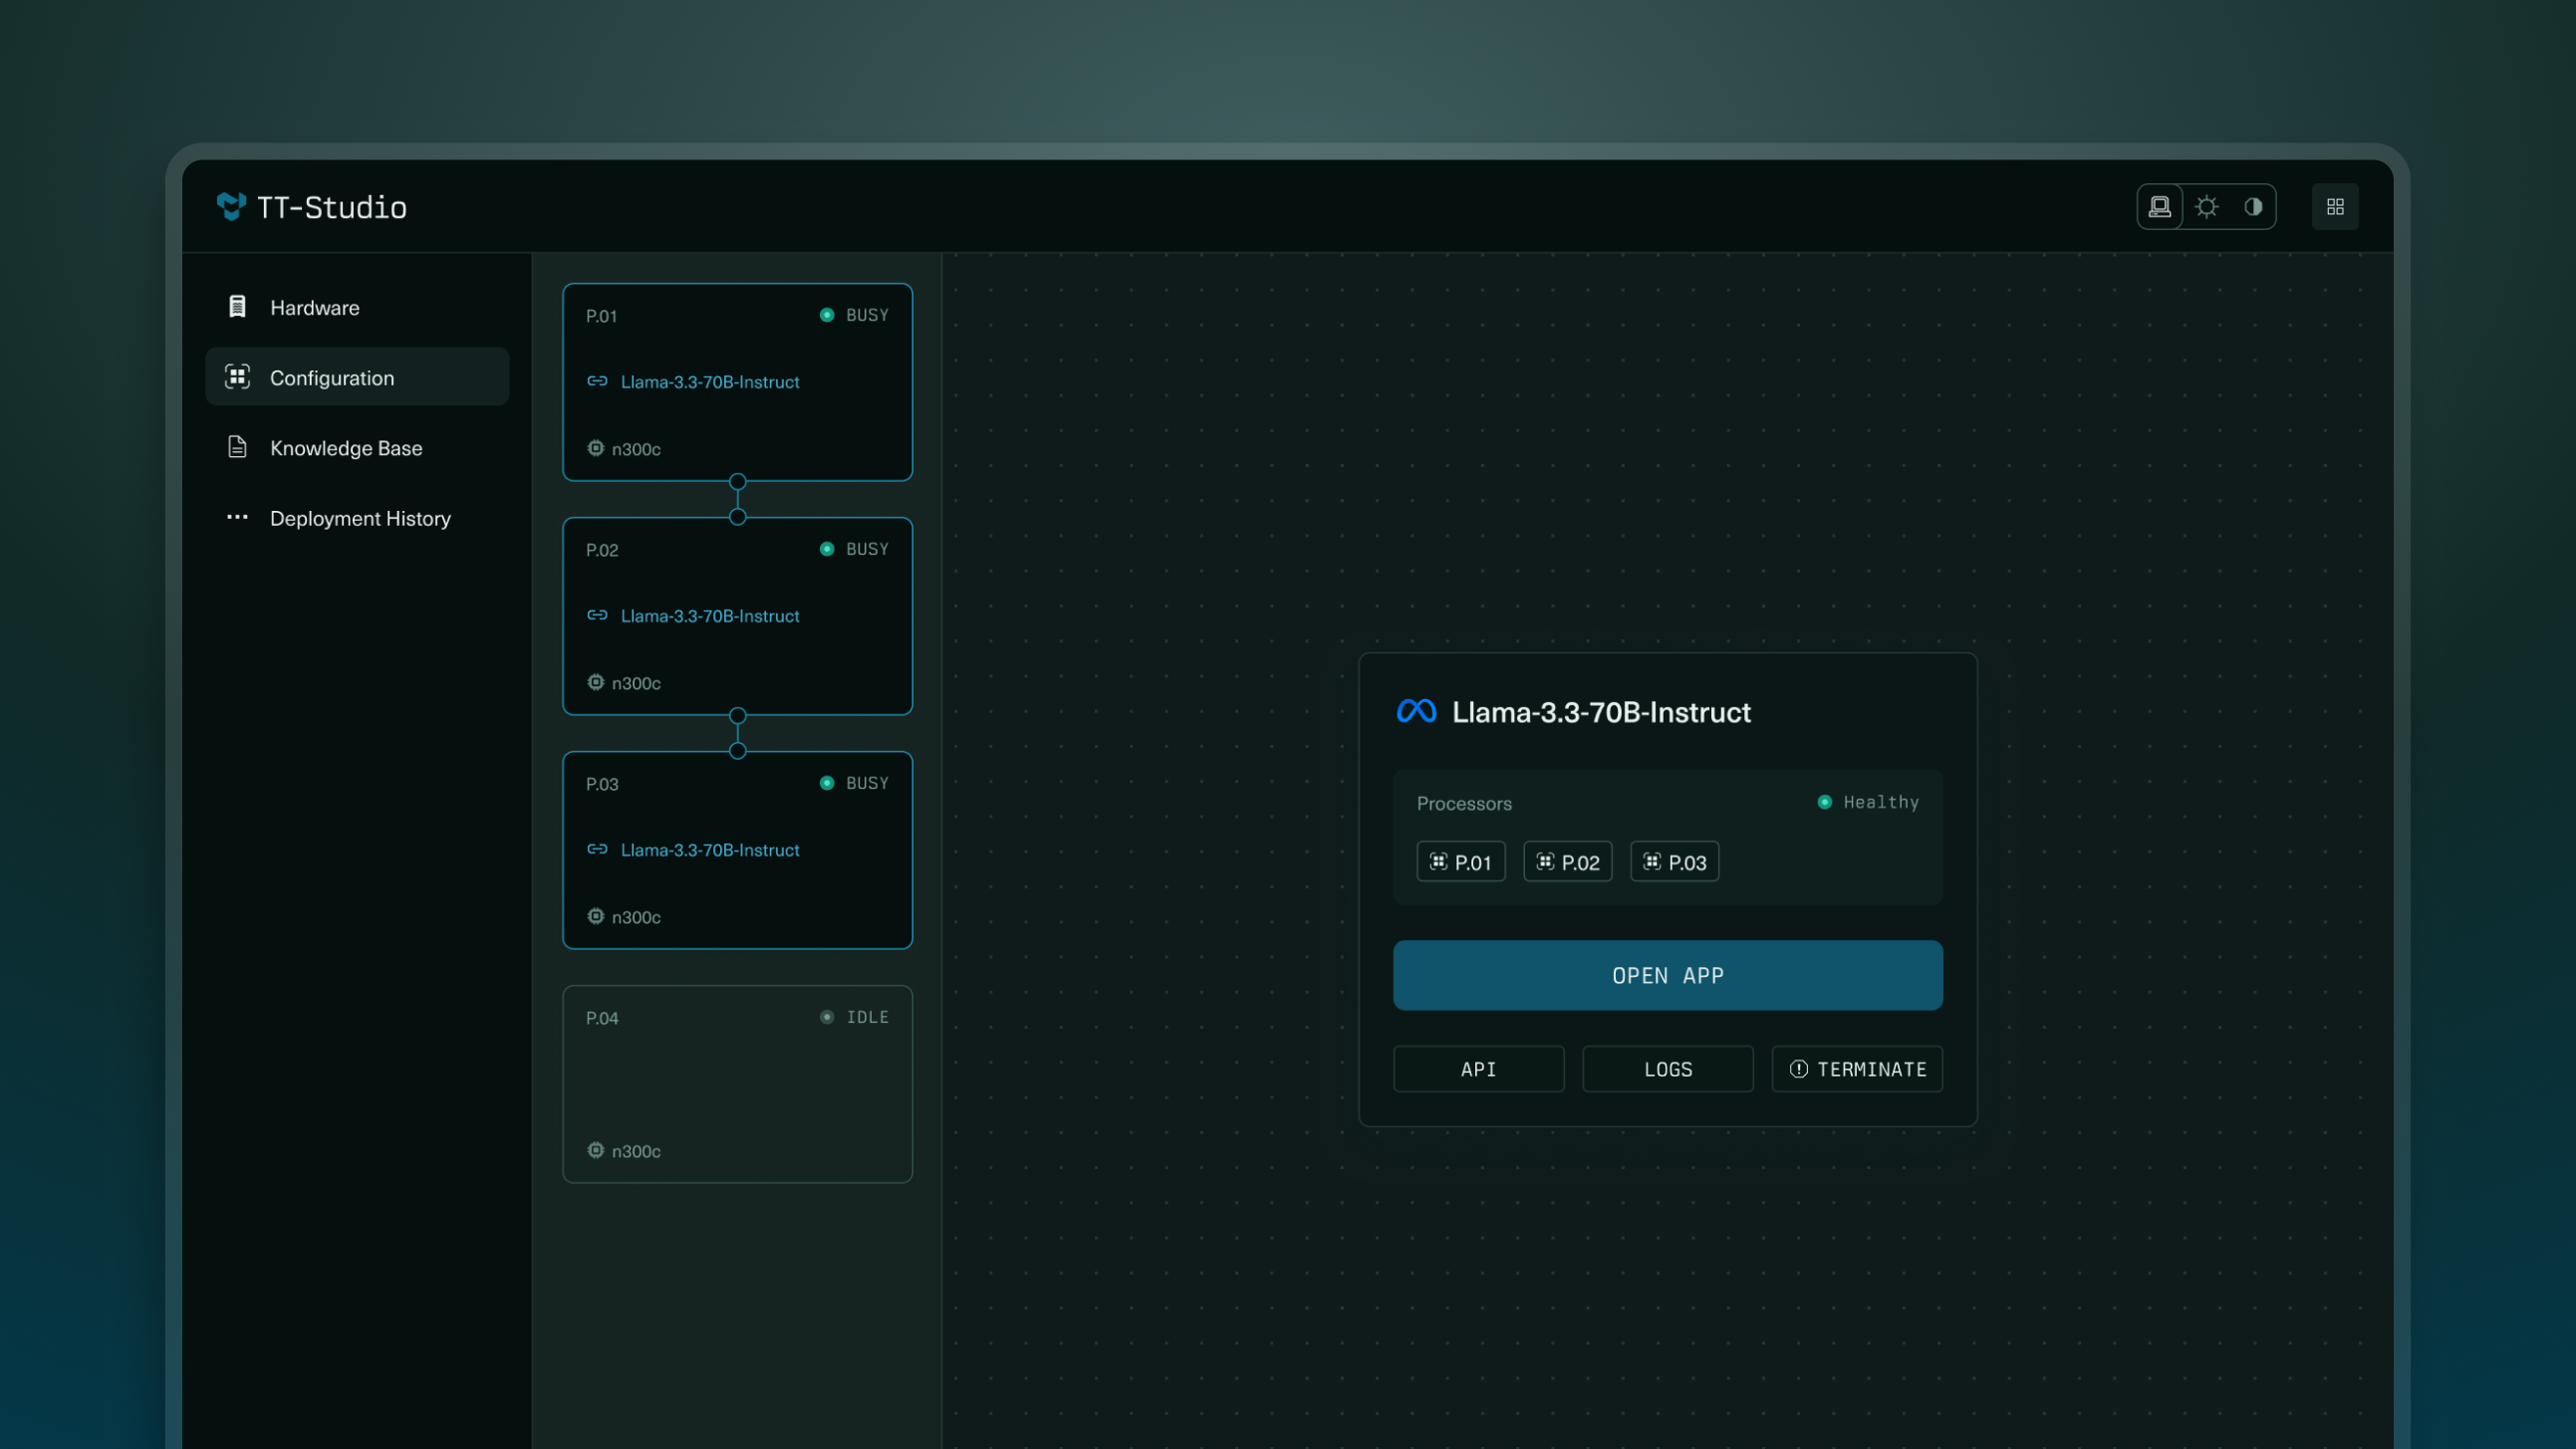Viewport: 2576px width, 1449px height.
Task: Click the BUSY status of P.01
Action: [854, 315]
